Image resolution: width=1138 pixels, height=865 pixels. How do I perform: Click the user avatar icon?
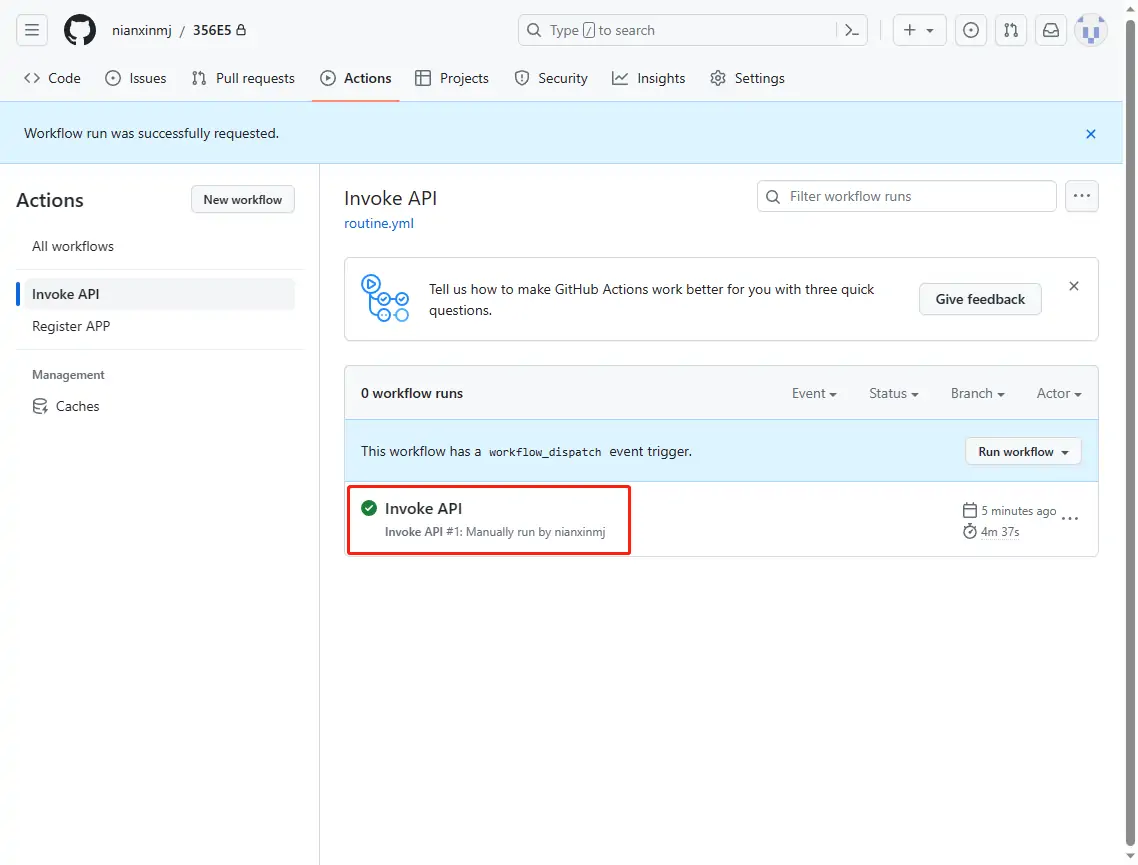click(1090, 30)
